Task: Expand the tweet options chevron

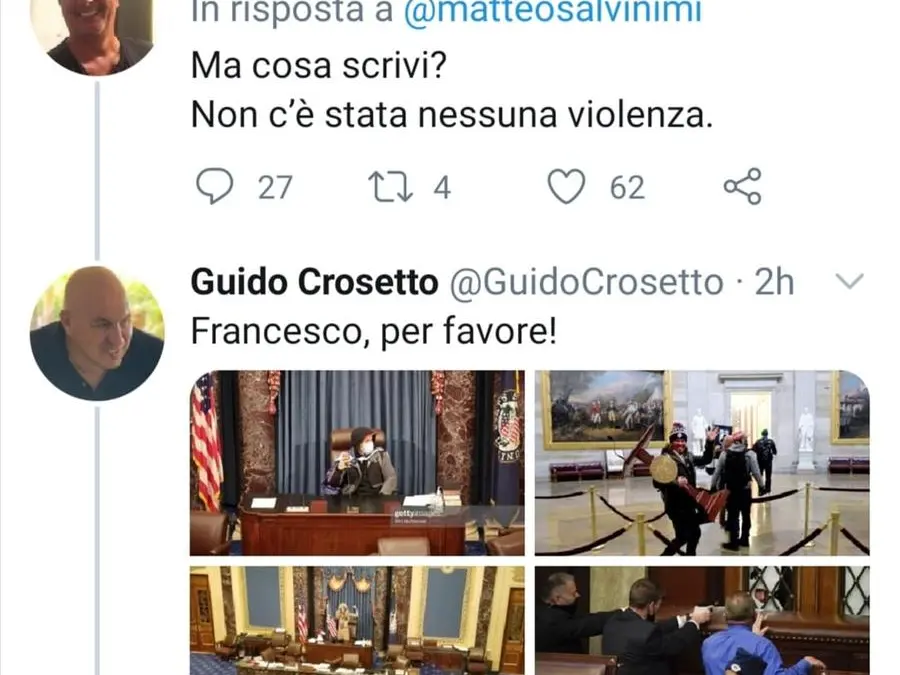Action: [849, 281]
